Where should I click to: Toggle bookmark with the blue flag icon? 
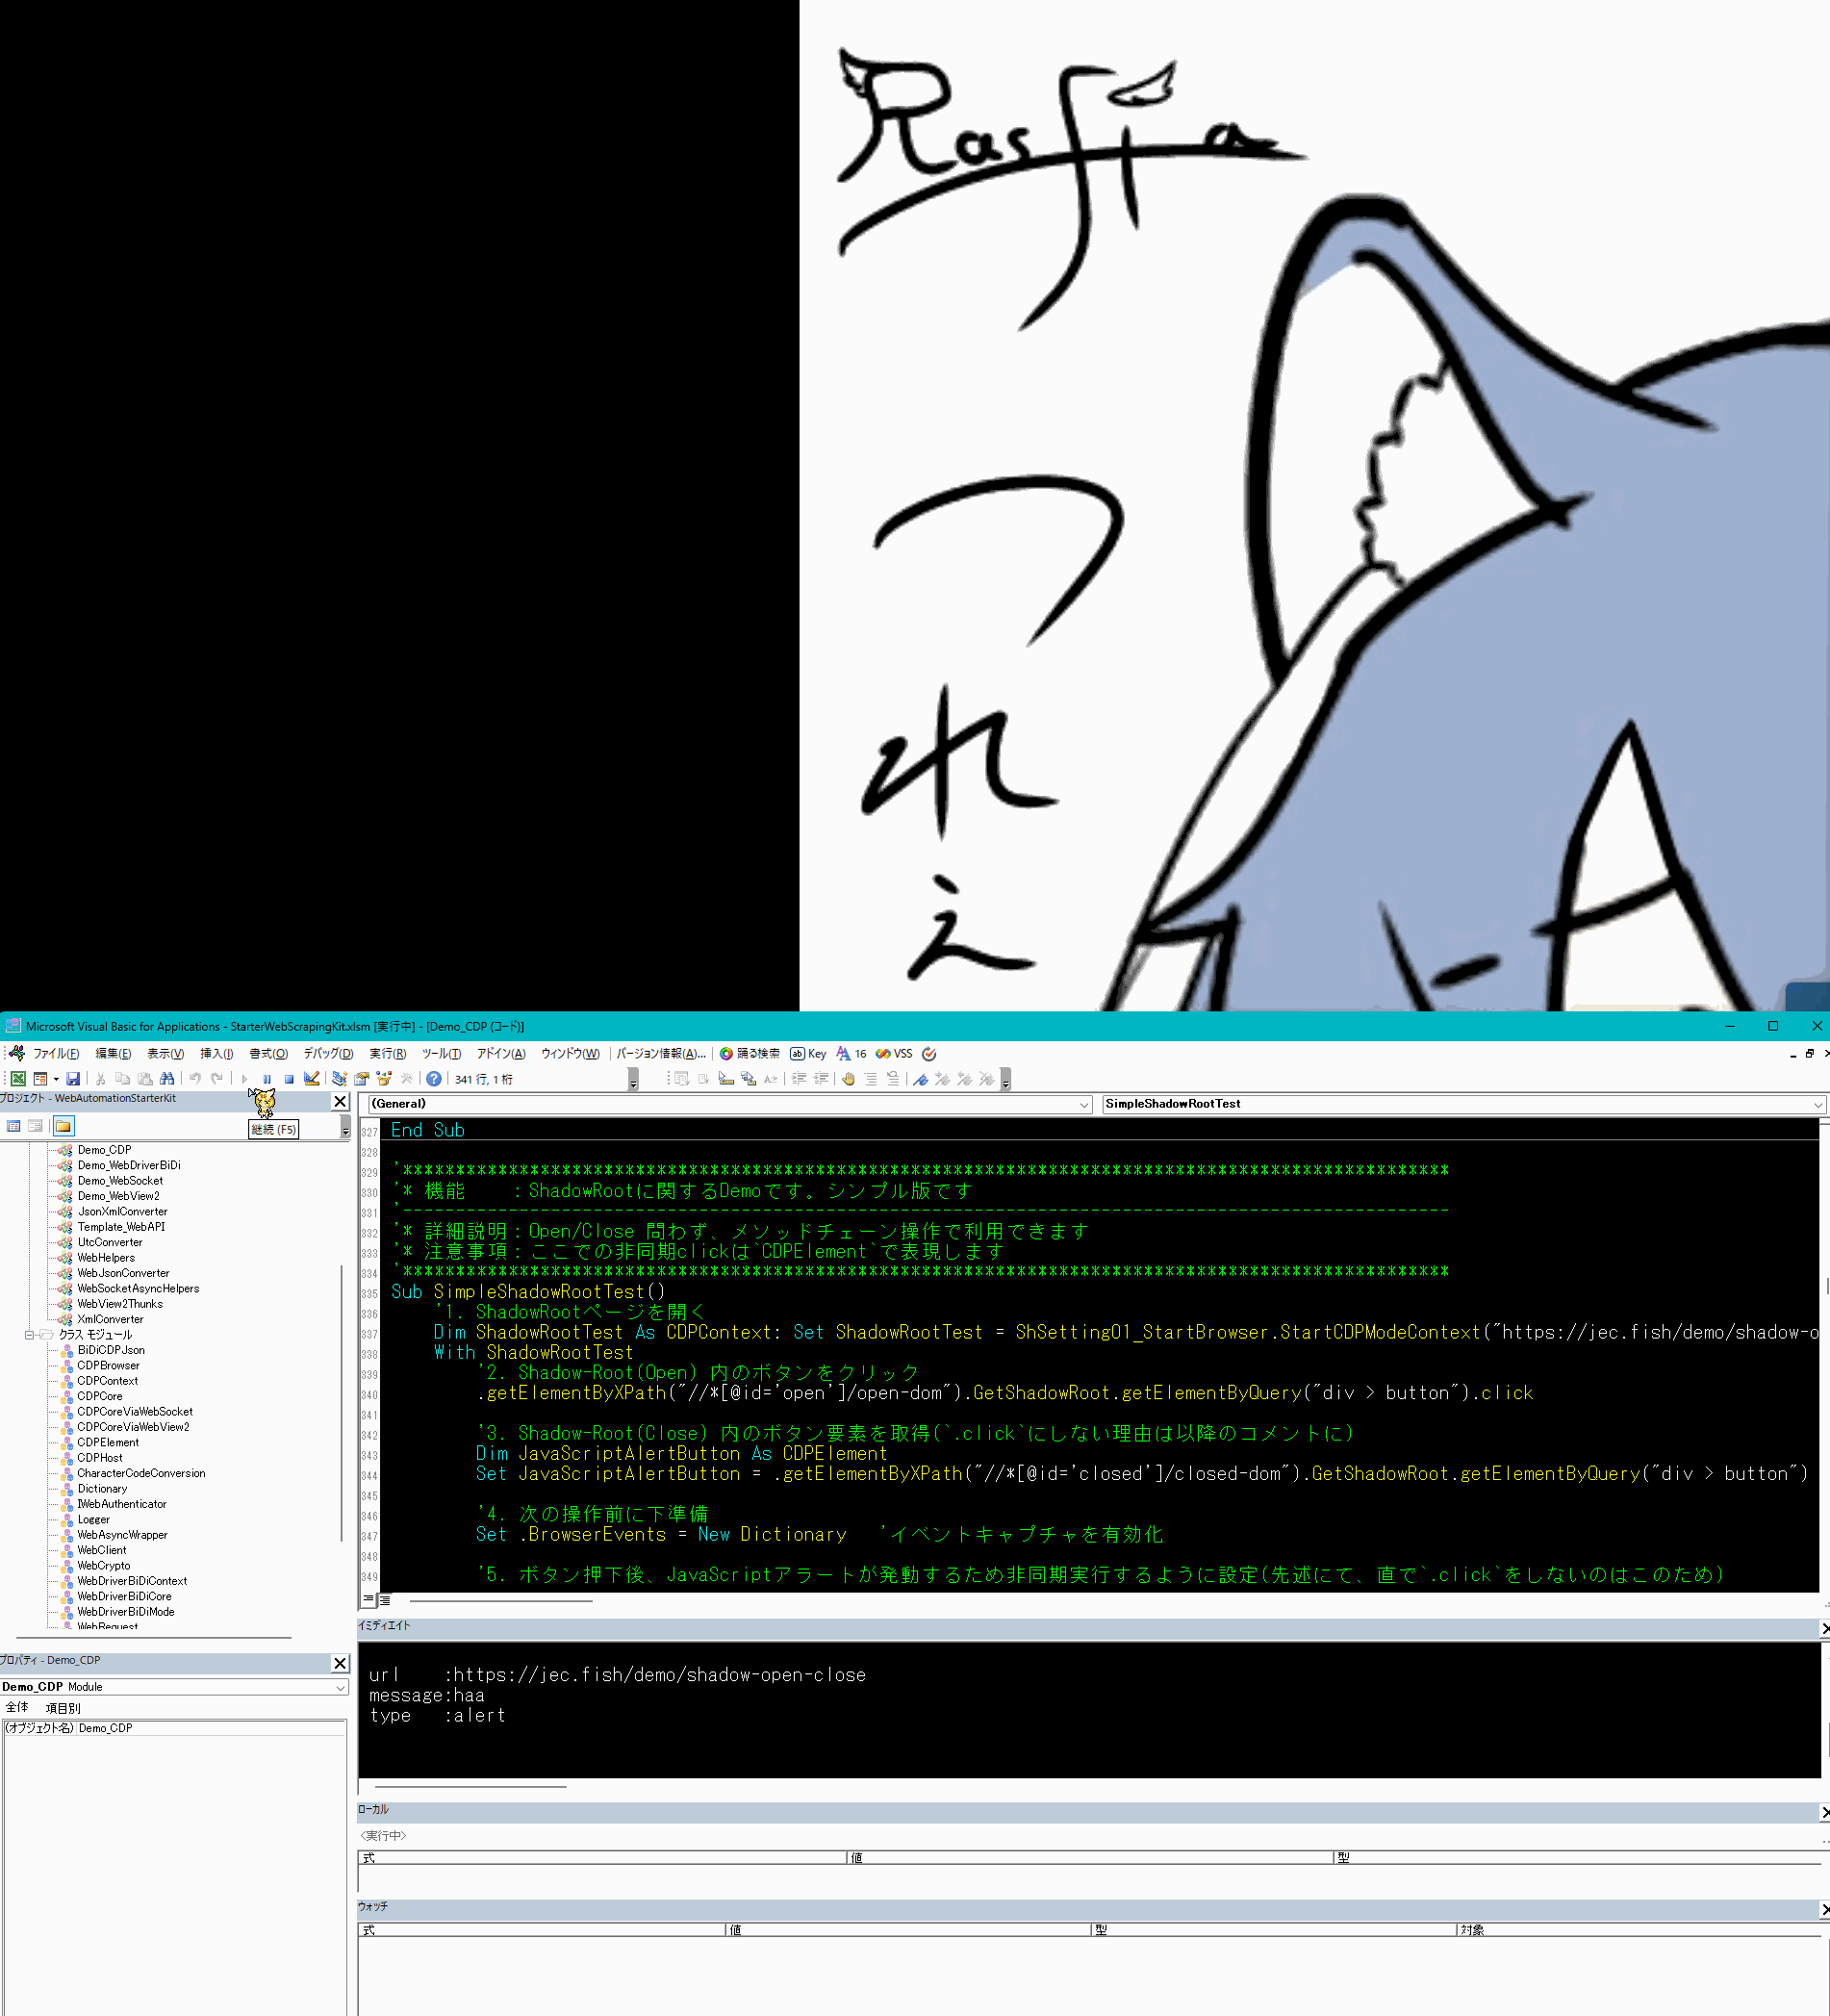click(x=920, y=1079)
